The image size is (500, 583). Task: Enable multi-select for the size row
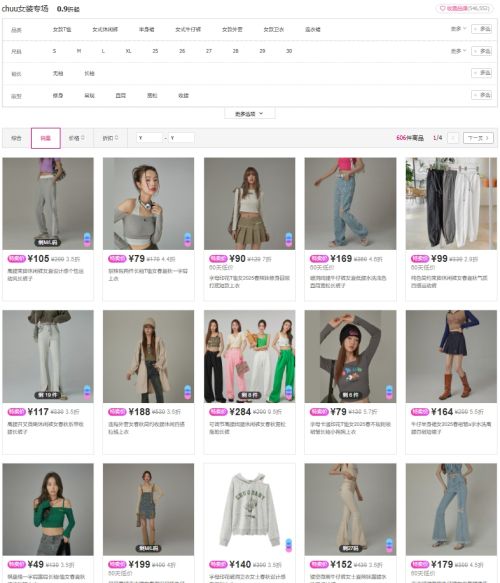(x=482, y=51)
